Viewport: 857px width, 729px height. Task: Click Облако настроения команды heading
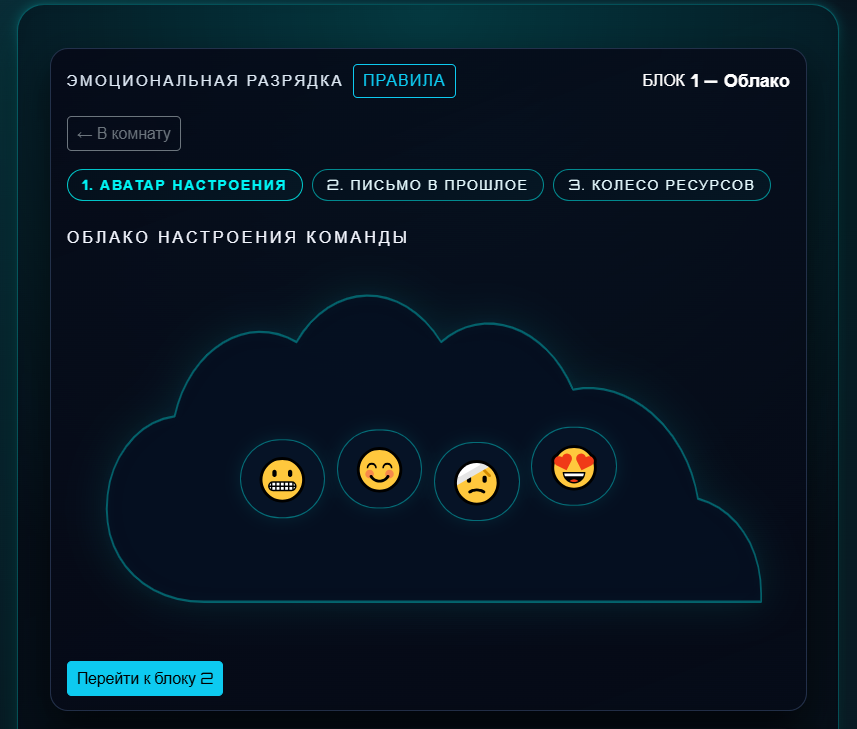(x=237, y=237)
